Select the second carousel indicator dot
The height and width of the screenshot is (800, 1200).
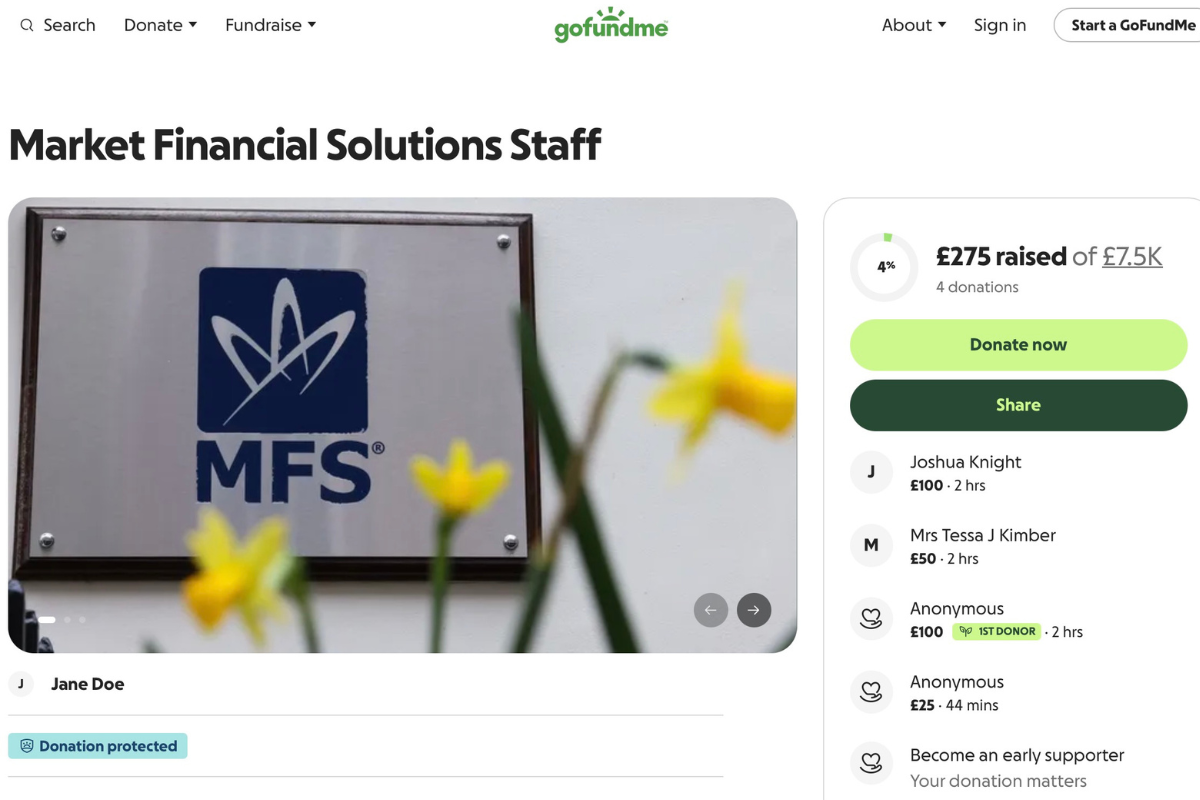pos(67,620)
